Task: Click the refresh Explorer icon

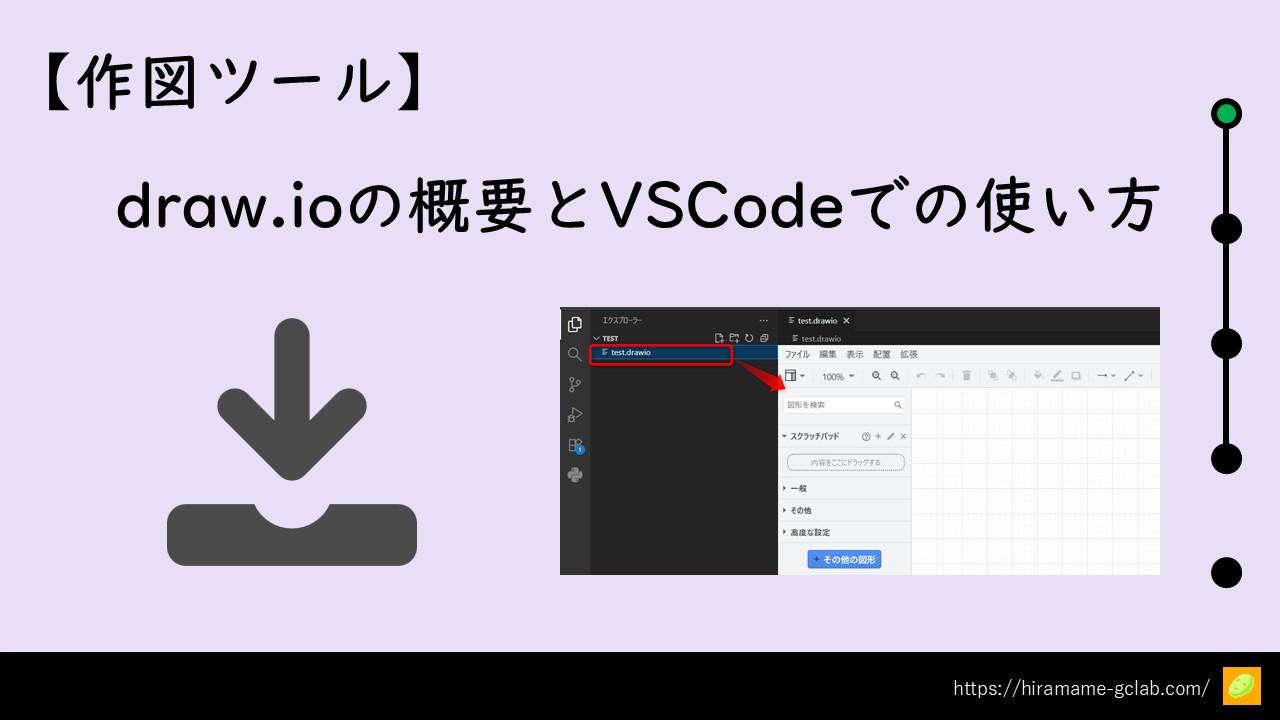Action: 749,338
